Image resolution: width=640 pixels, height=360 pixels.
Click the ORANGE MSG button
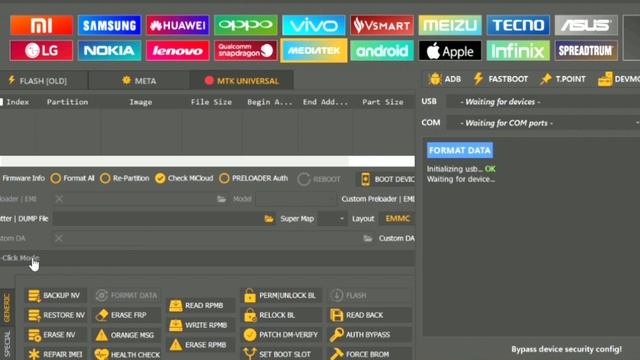[x=126, y=335]
